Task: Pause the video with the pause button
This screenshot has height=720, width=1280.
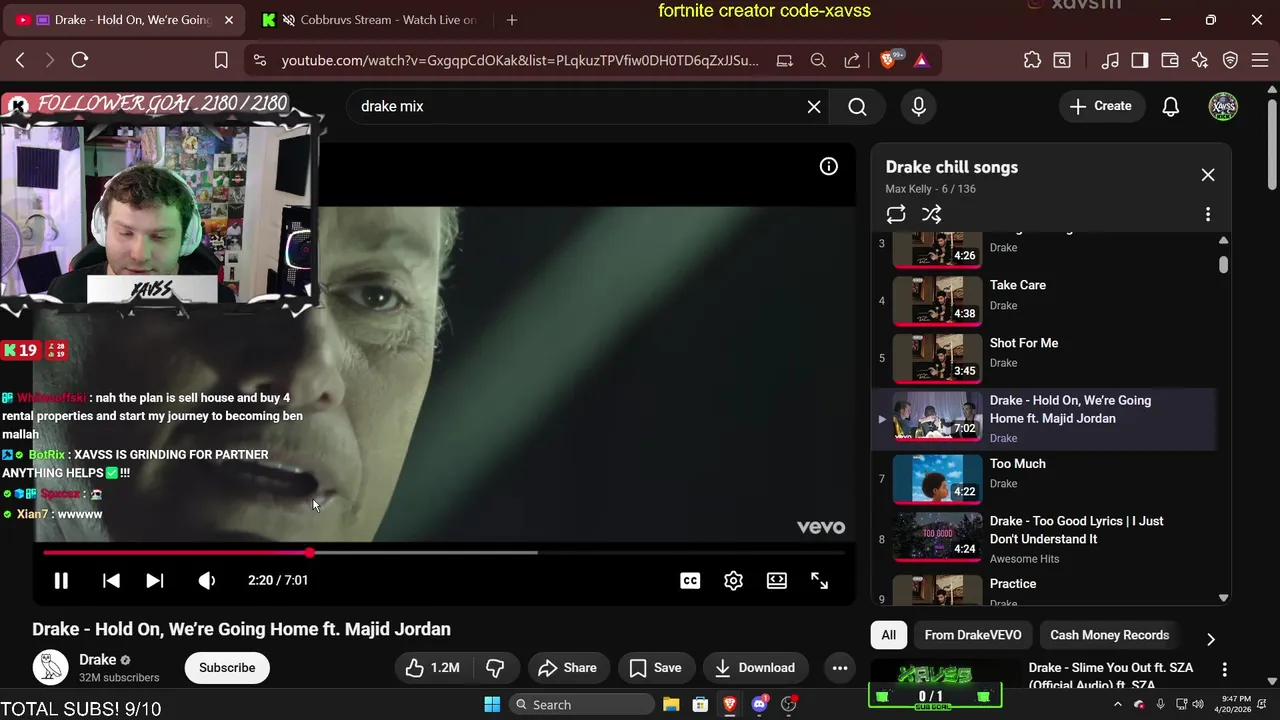Action: pyautogui.click(x=61, y=580)
